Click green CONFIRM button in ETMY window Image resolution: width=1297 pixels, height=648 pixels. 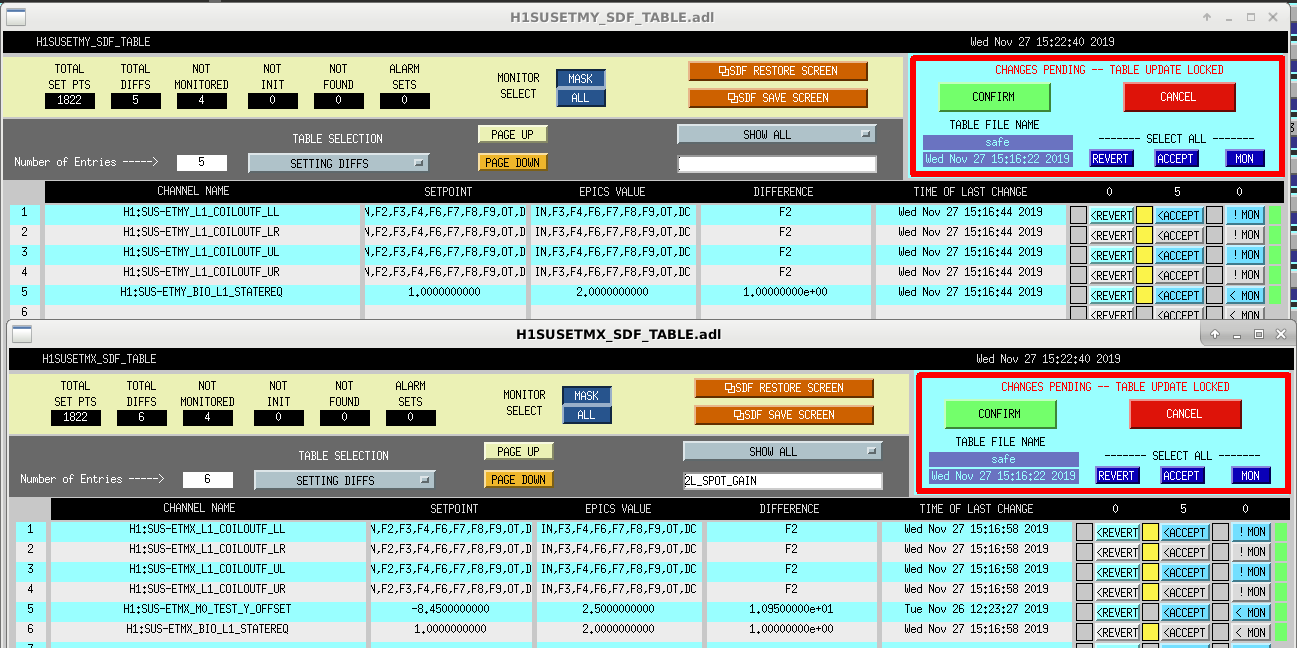994,97
